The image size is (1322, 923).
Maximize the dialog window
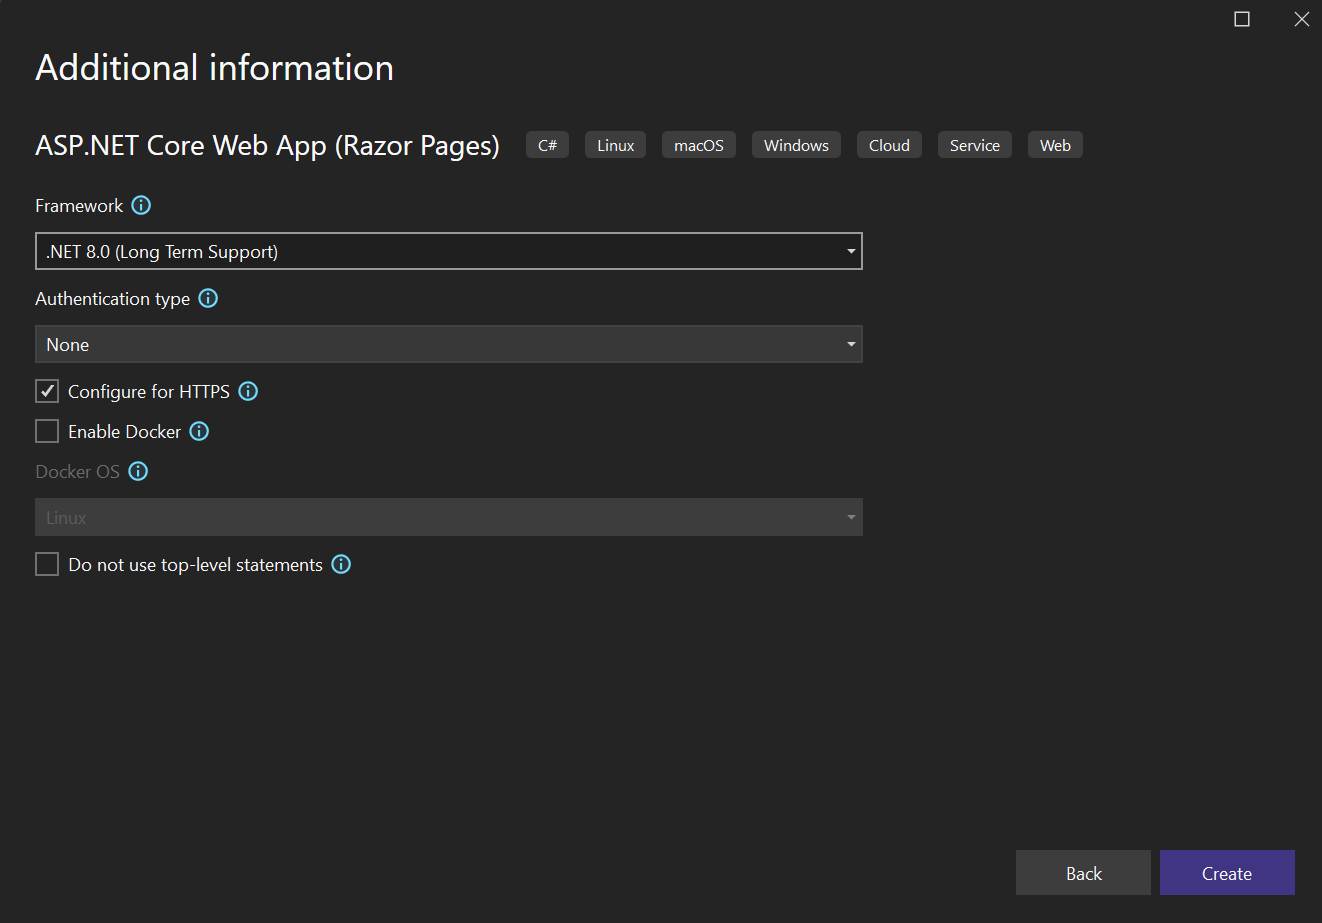(1242, 19)
